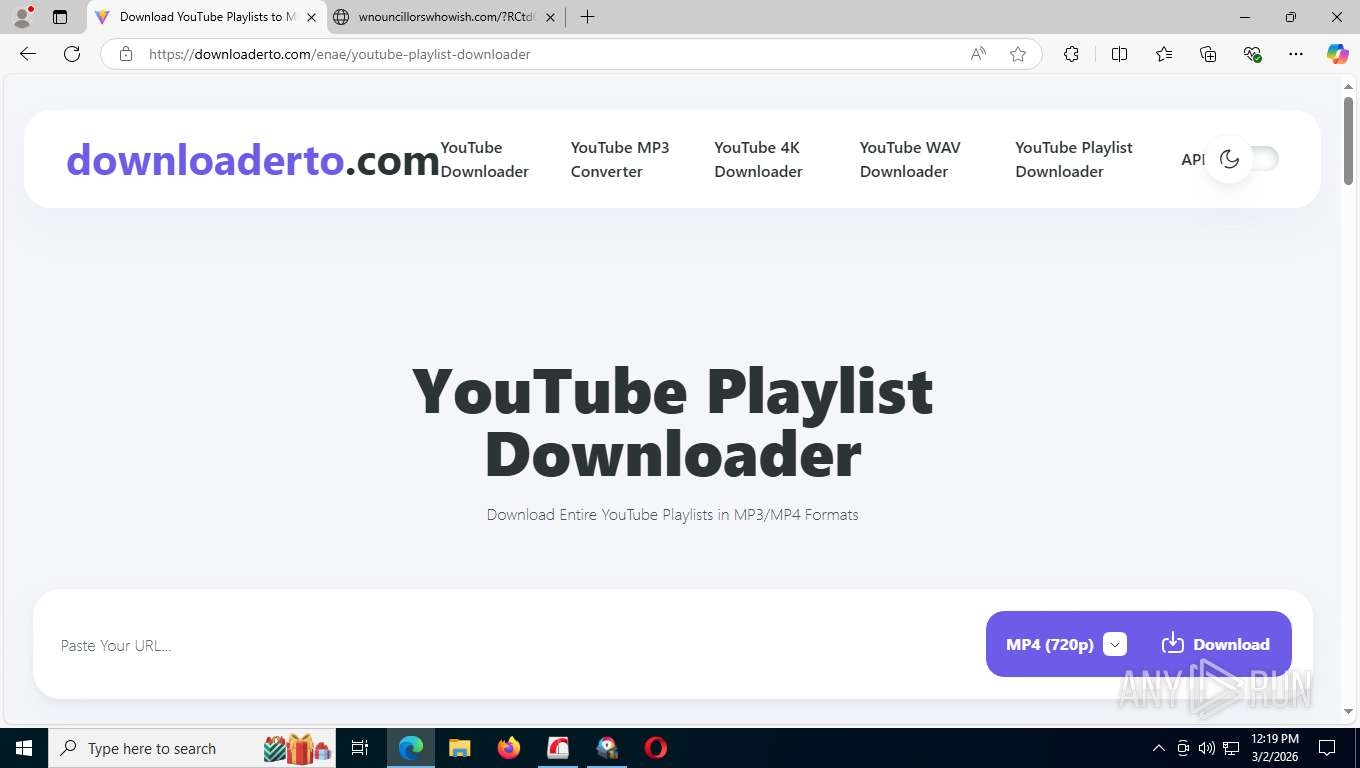Open YouTube MP3 Converter nav link
Image resolution: width=1360 pixels, height=768 pixels.
click(620, 159)
